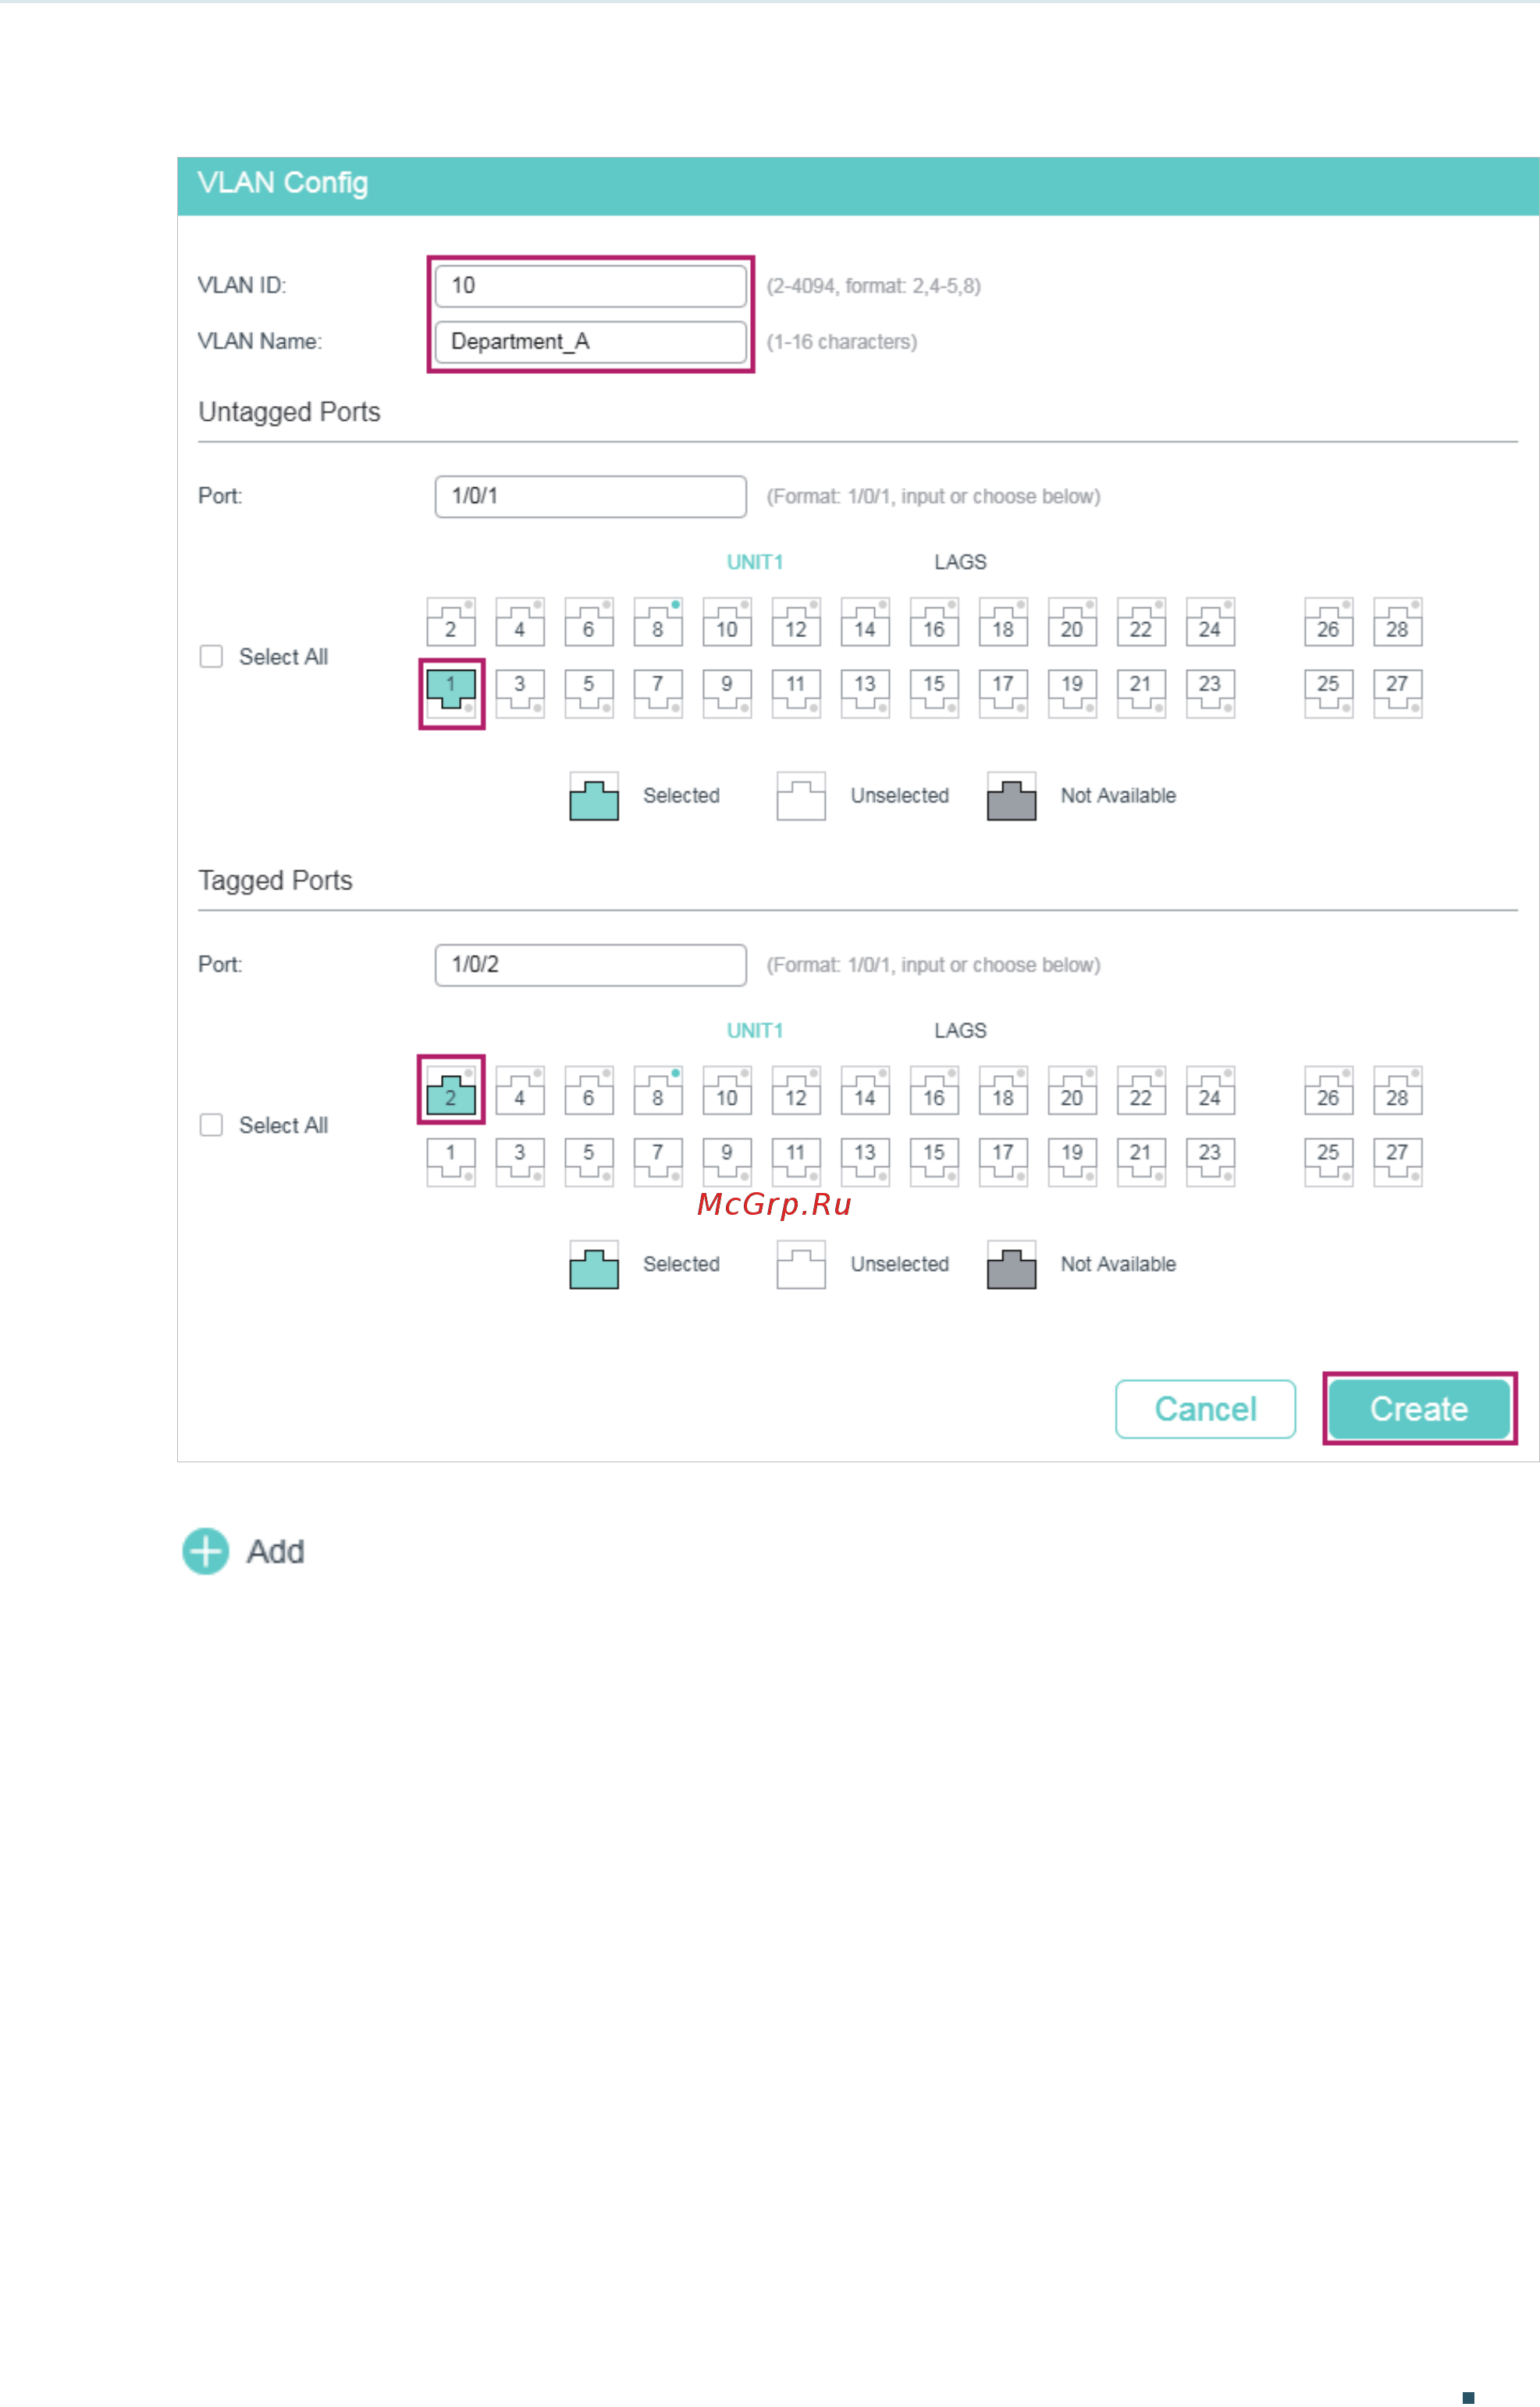
Task: Select port 1 icon in Untagged Ports
Action: coord(451,693)
